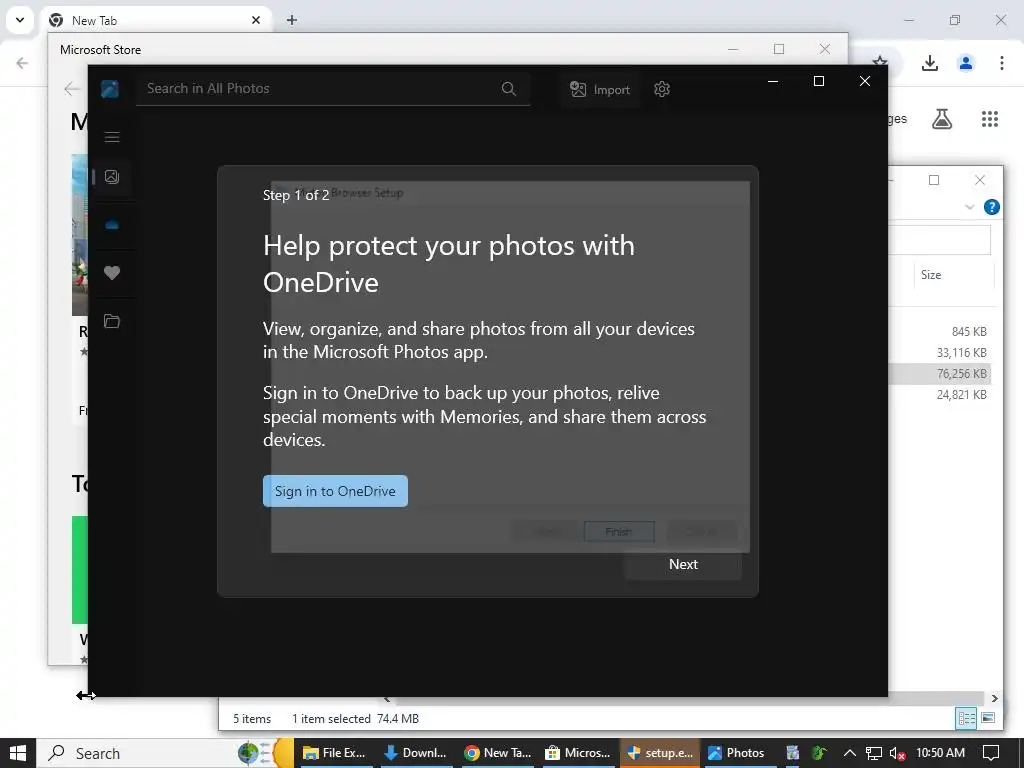Expand the Photos hamburger navigation menu

(112, 136)
